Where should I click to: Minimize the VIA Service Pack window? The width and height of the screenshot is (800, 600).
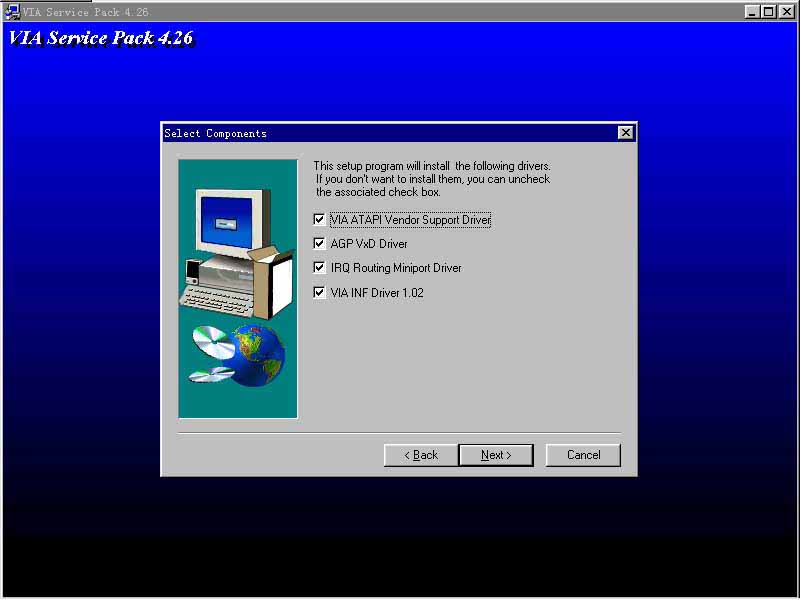click(753, 11)
